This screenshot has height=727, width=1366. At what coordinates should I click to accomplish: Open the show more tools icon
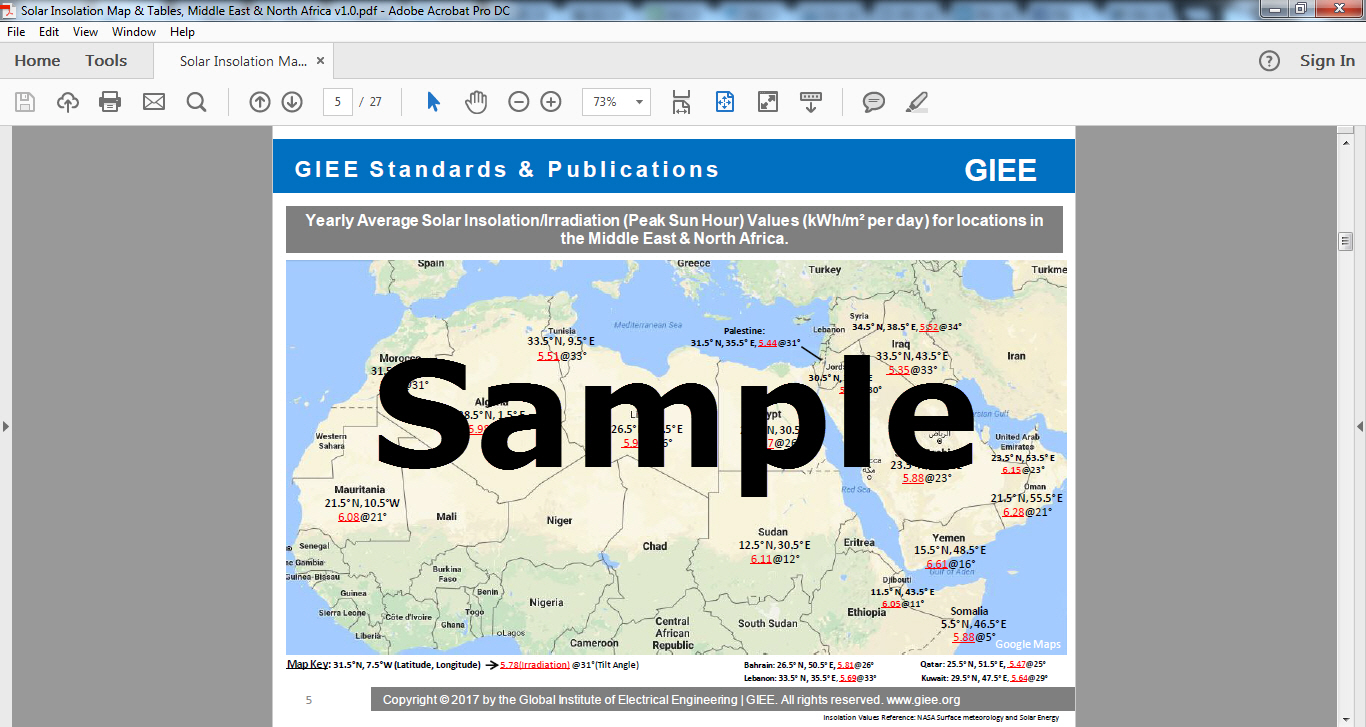pos(811,101)
